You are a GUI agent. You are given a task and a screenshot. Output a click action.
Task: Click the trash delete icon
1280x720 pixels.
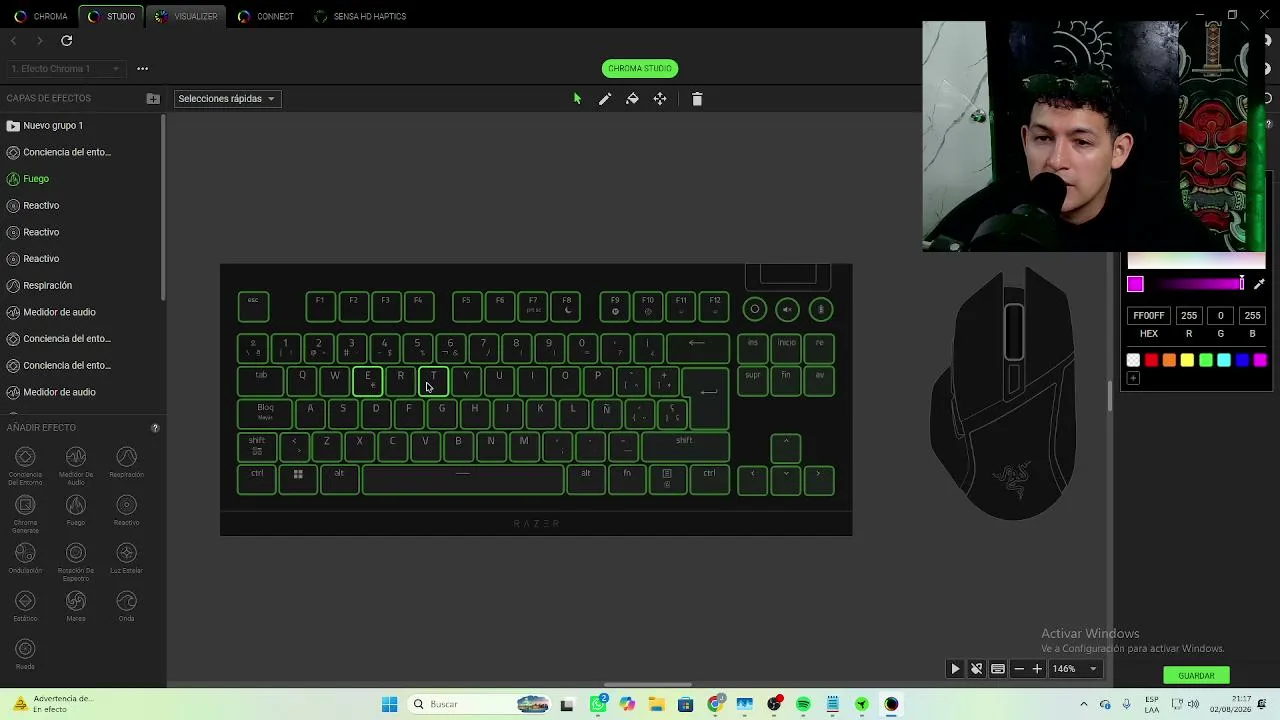click(697, 99)
